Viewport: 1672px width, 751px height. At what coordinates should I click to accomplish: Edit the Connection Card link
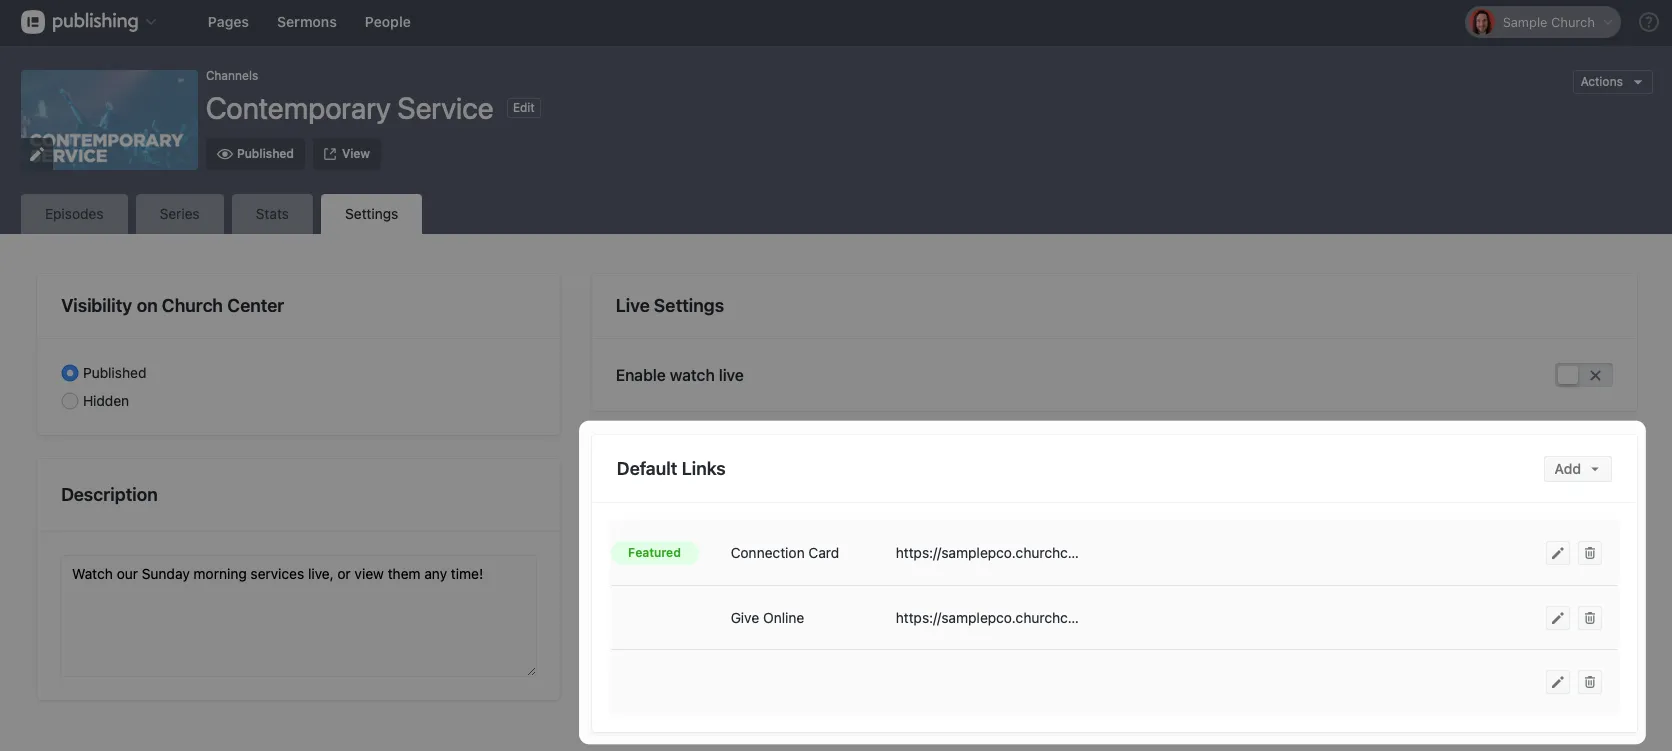click(x=1557, y=553)
